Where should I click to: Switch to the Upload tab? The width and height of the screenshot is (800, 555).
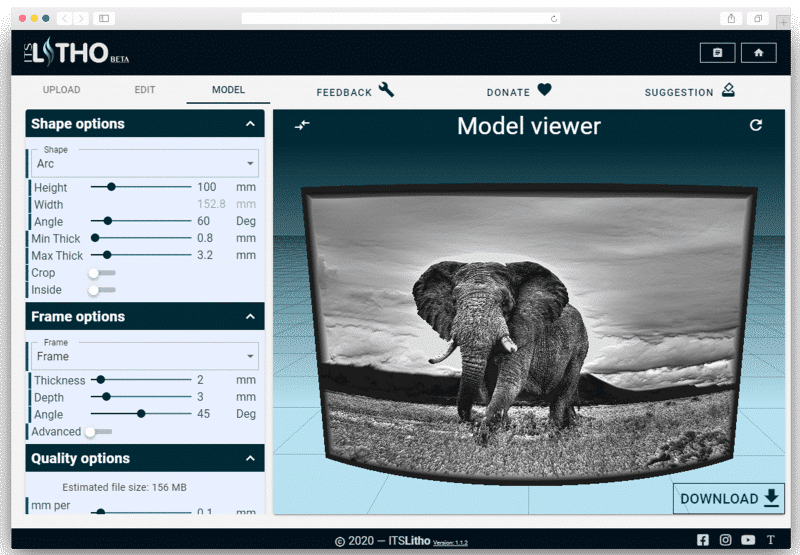point(61,90)
